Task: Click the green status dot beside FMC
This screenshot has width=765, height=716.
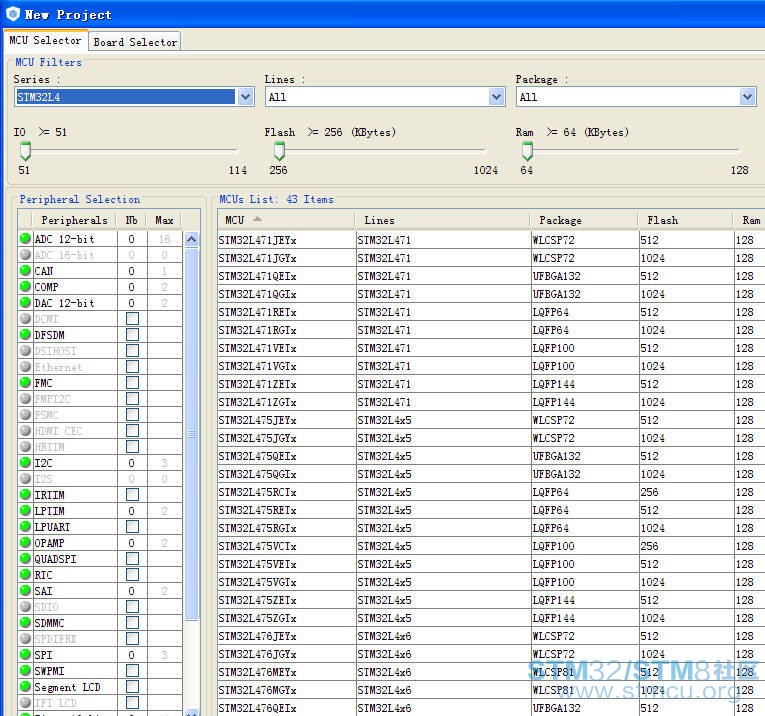Action: [25, 382]
